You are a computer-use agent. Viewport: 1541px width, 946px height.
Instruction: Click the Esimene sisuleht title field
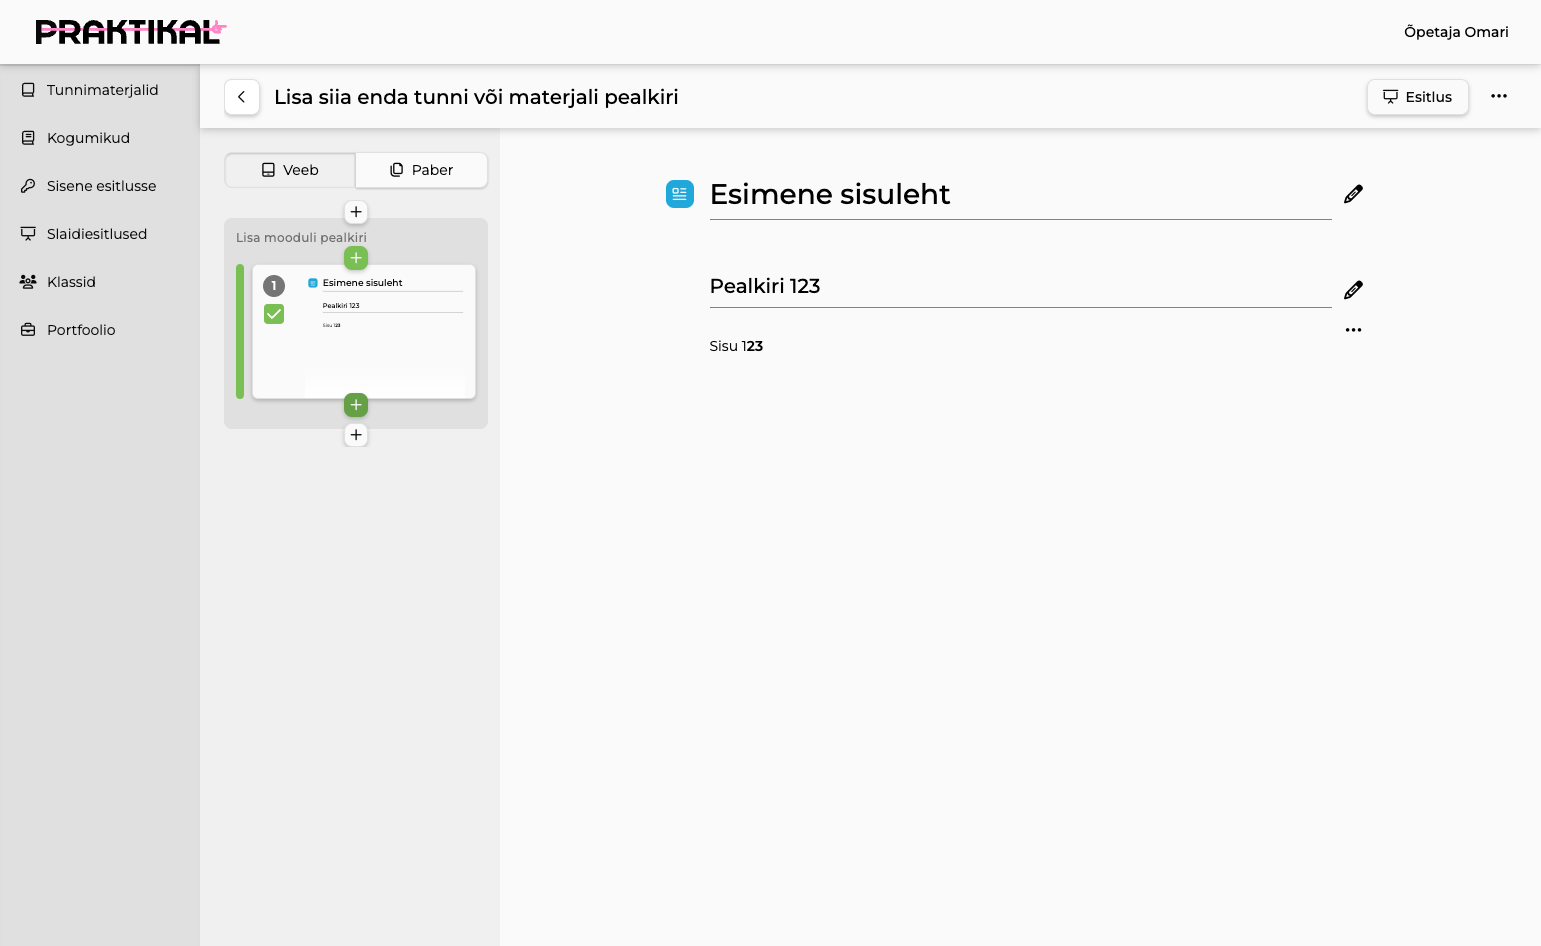pos(1020,194)
